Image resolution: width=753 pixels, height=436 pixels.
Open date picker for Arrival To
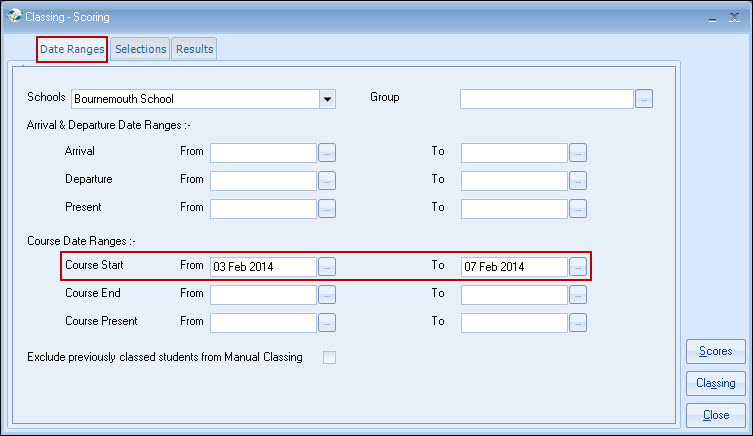click(578, 153)
